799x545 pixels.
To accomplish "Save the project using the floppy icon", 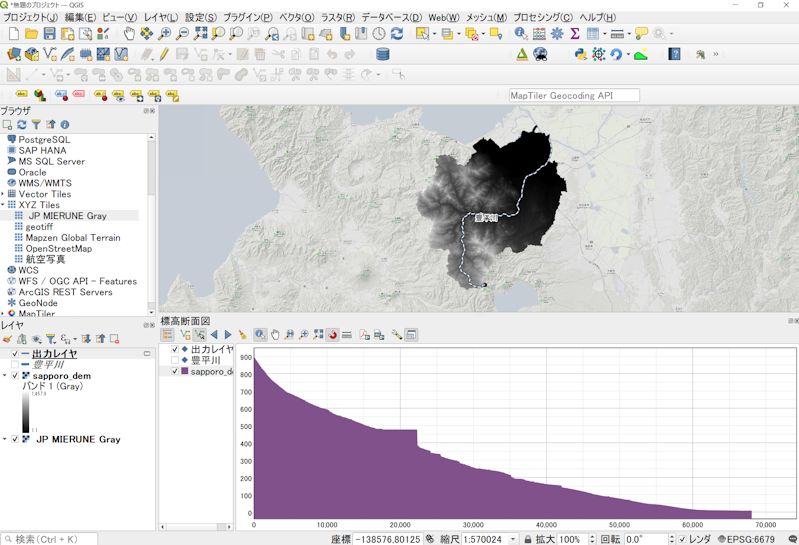I will pos(49,34).
